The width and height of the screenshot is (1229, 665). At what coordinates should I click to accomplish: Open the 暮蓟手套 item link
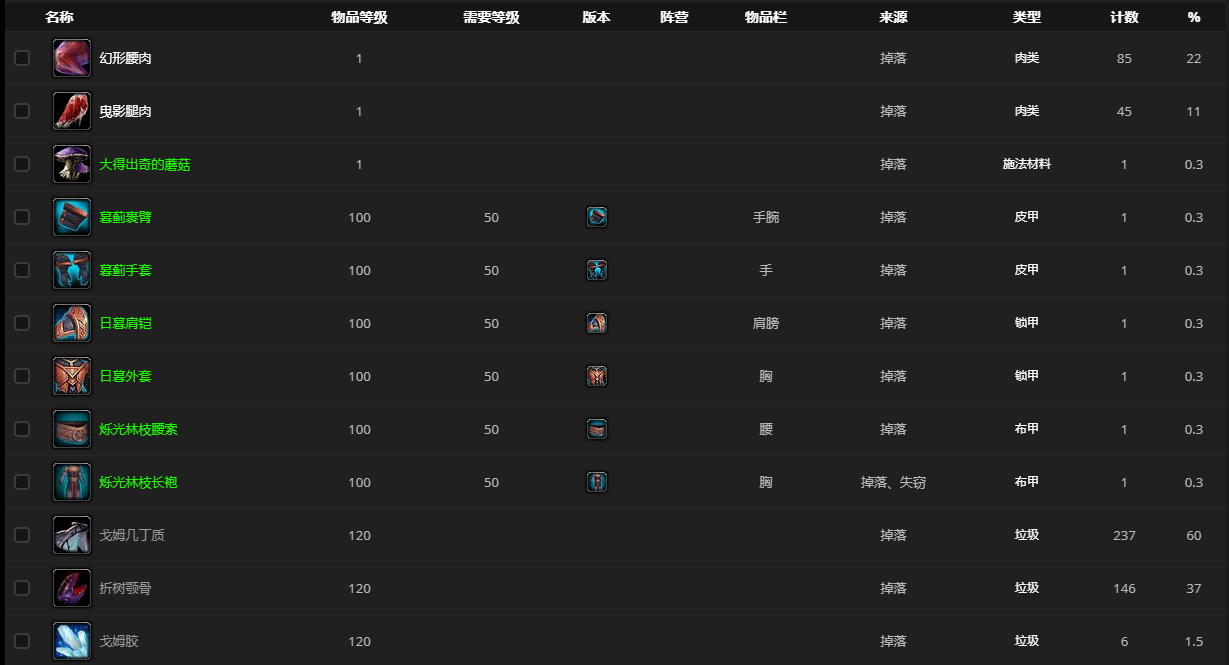click(x=126, y=270)
